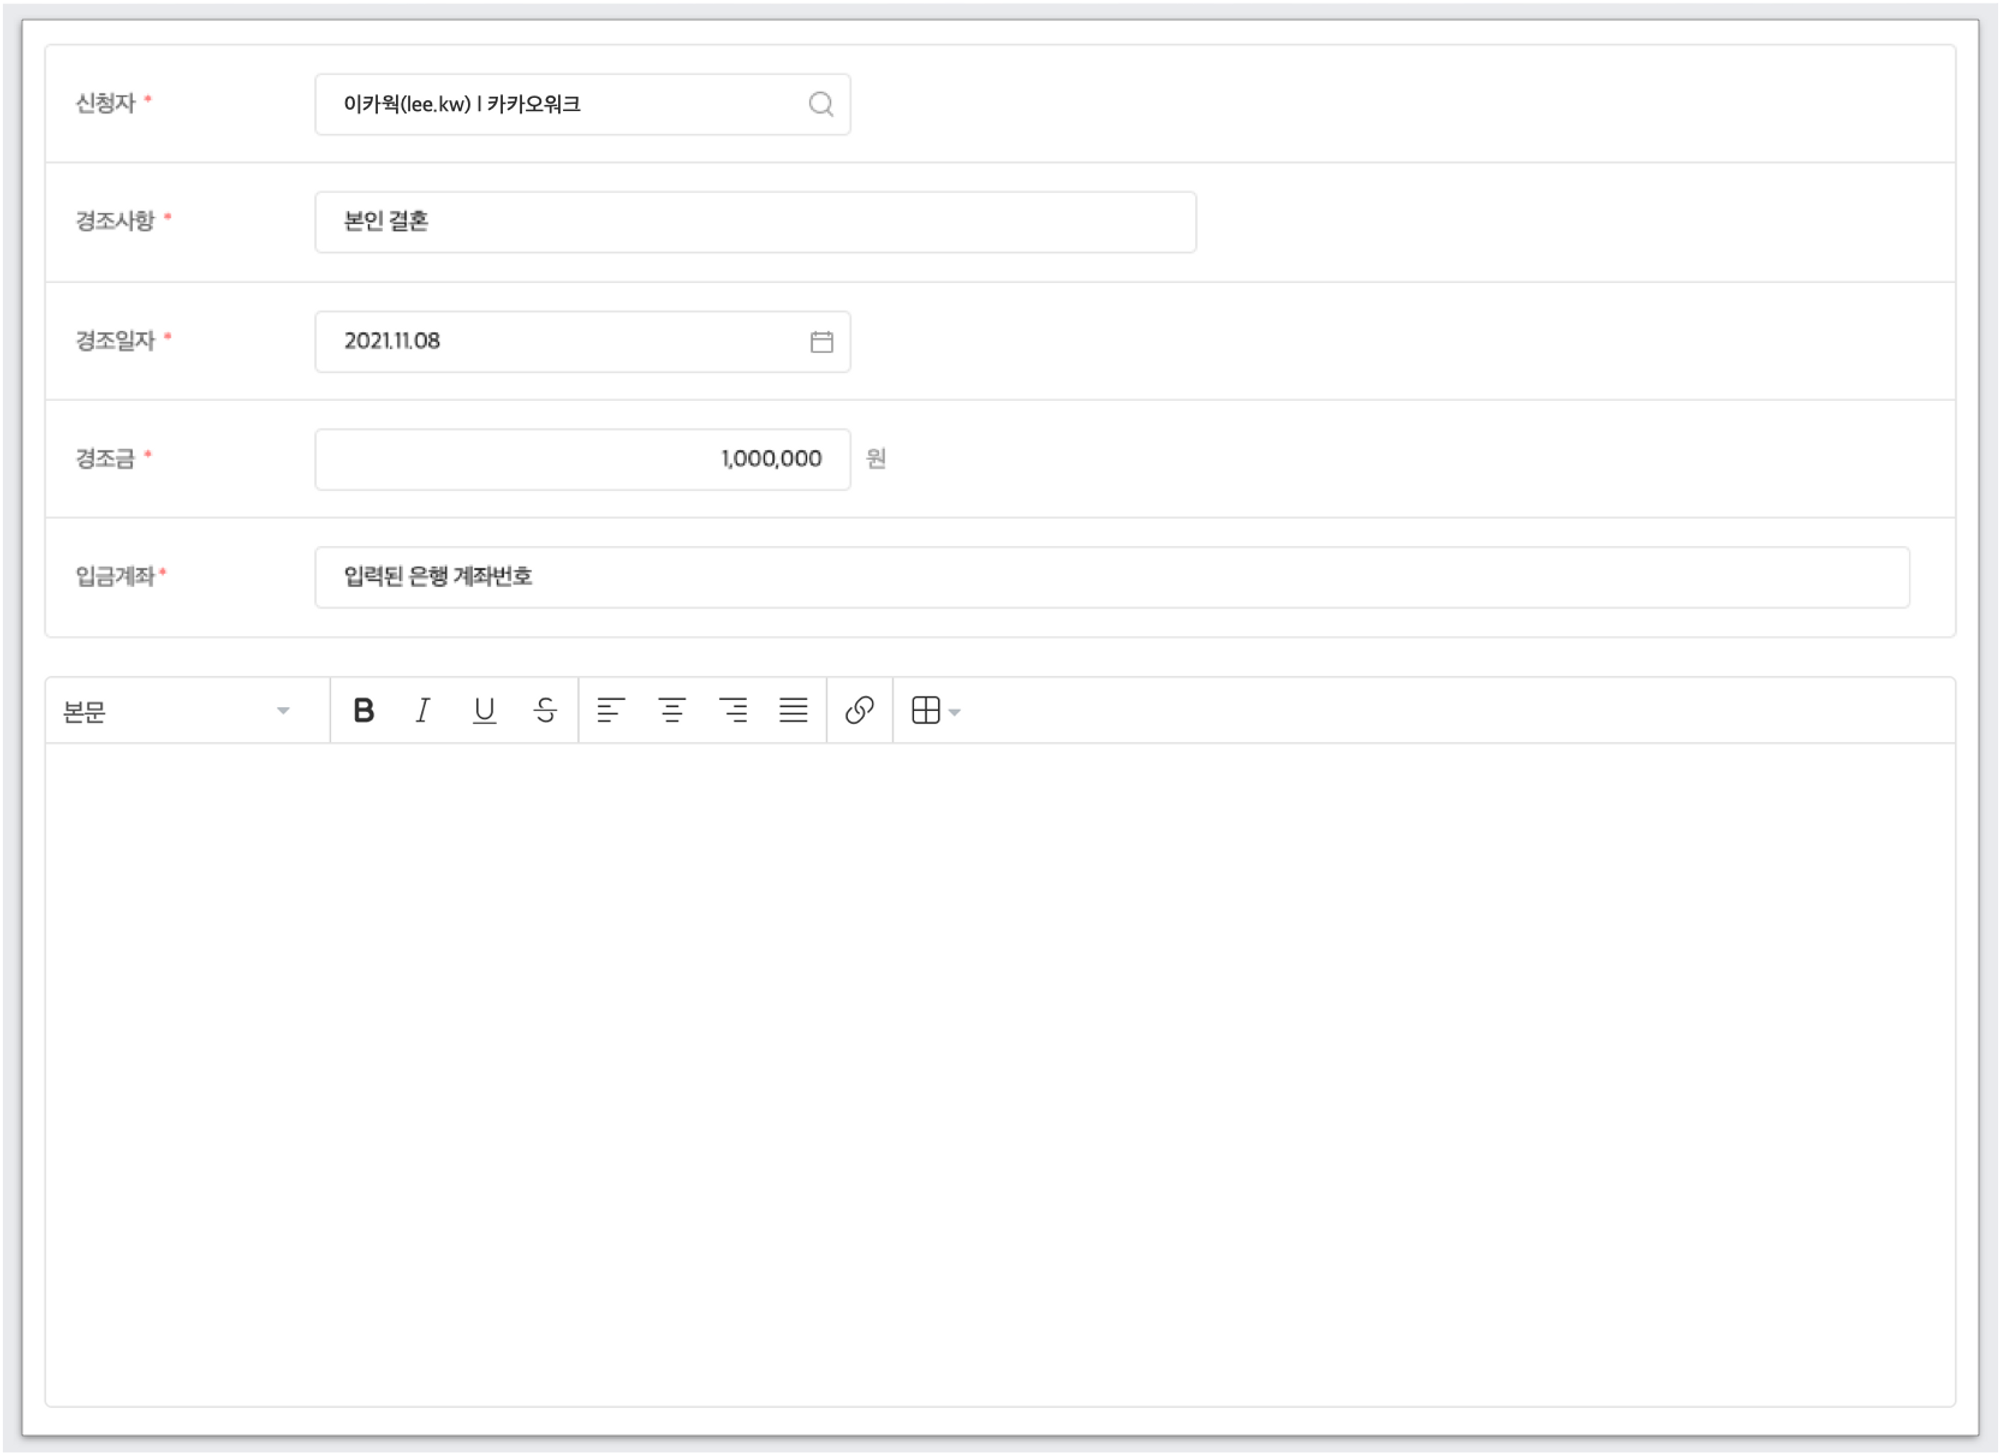This screenshot has width=2000, height=1454.
Task: Toggle italic text formatting
Action: click(x=423, y=710)
